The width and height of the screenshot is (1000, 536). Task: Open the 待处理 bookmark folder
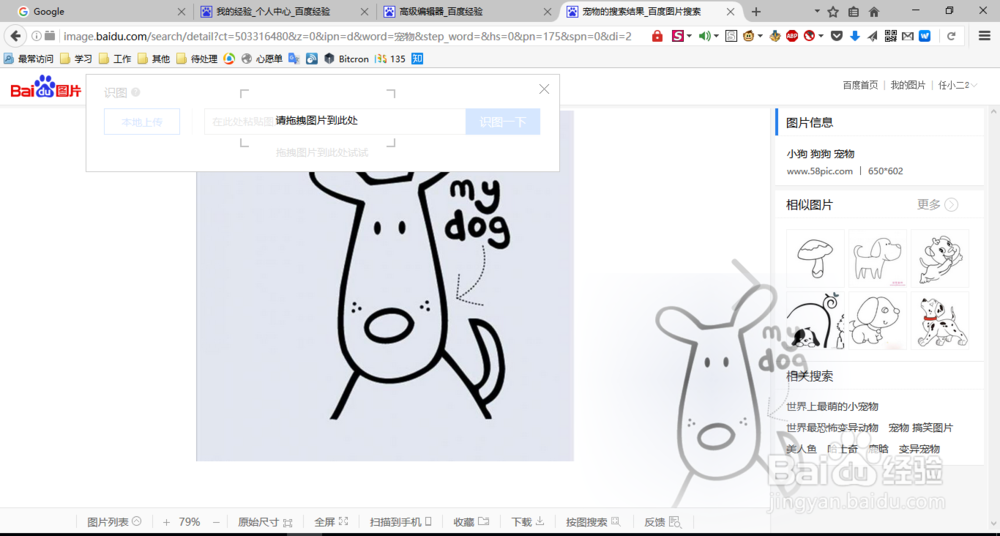click(197, 59)
